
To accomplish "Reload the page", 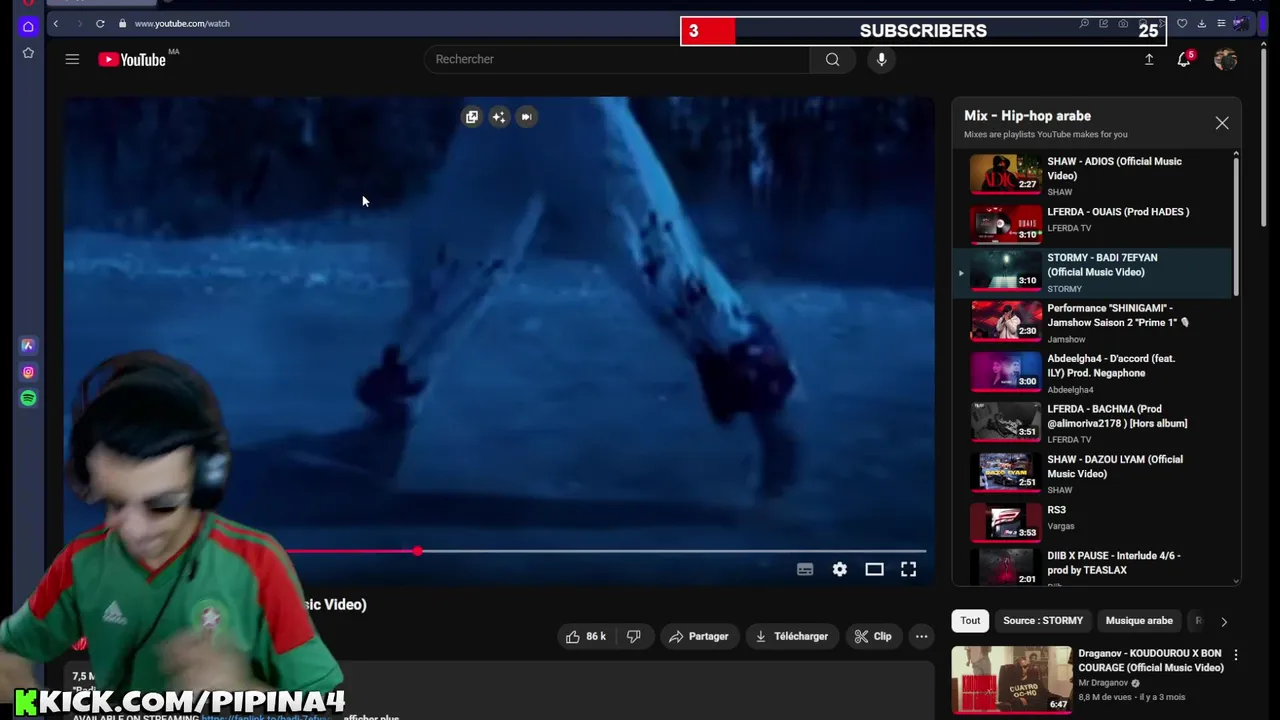I will click(x=100, y=23).
